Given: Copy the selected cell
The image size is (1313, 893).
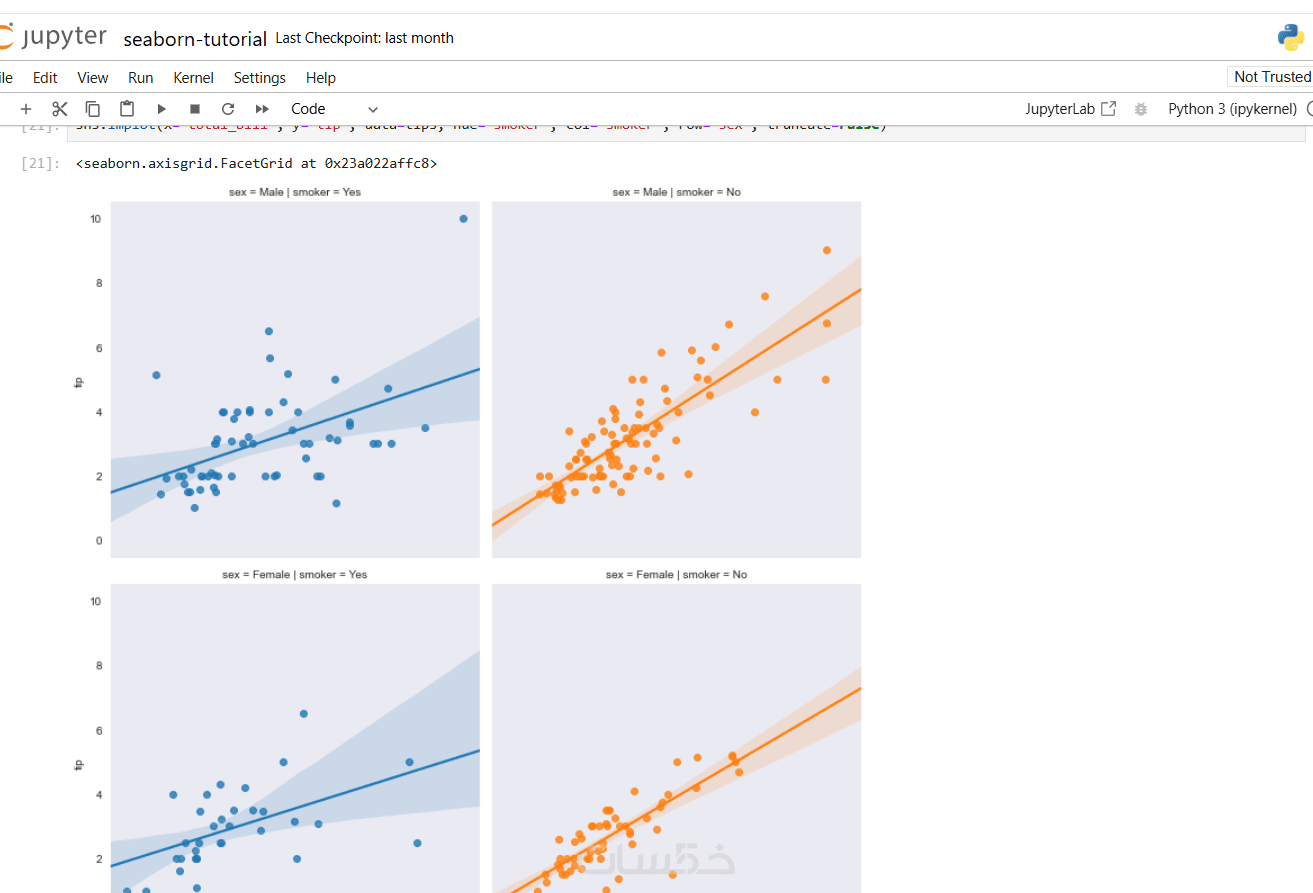Looking at the screenshot, I should pos(93,109).
